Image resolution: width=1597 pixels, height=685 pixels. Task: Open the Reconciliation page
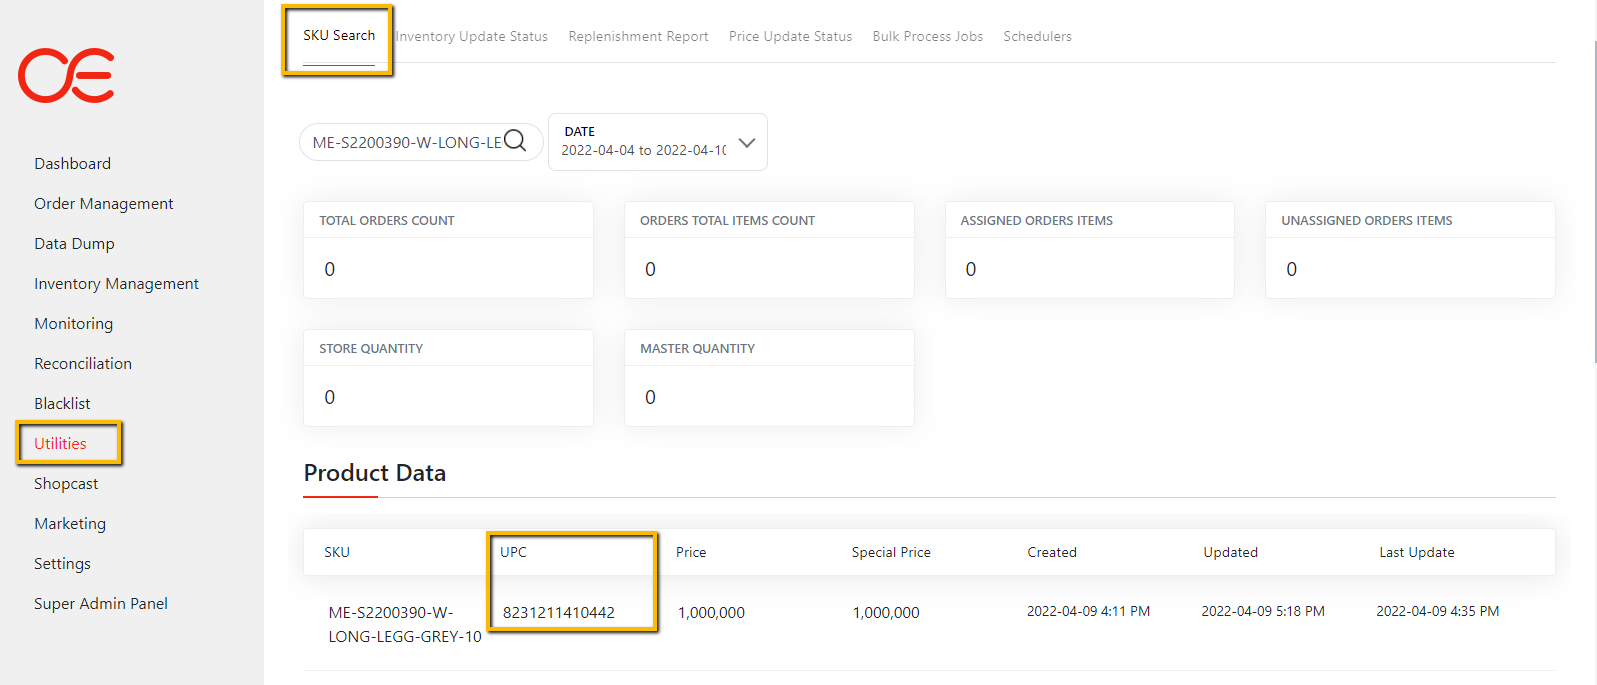tap(83, 363)
